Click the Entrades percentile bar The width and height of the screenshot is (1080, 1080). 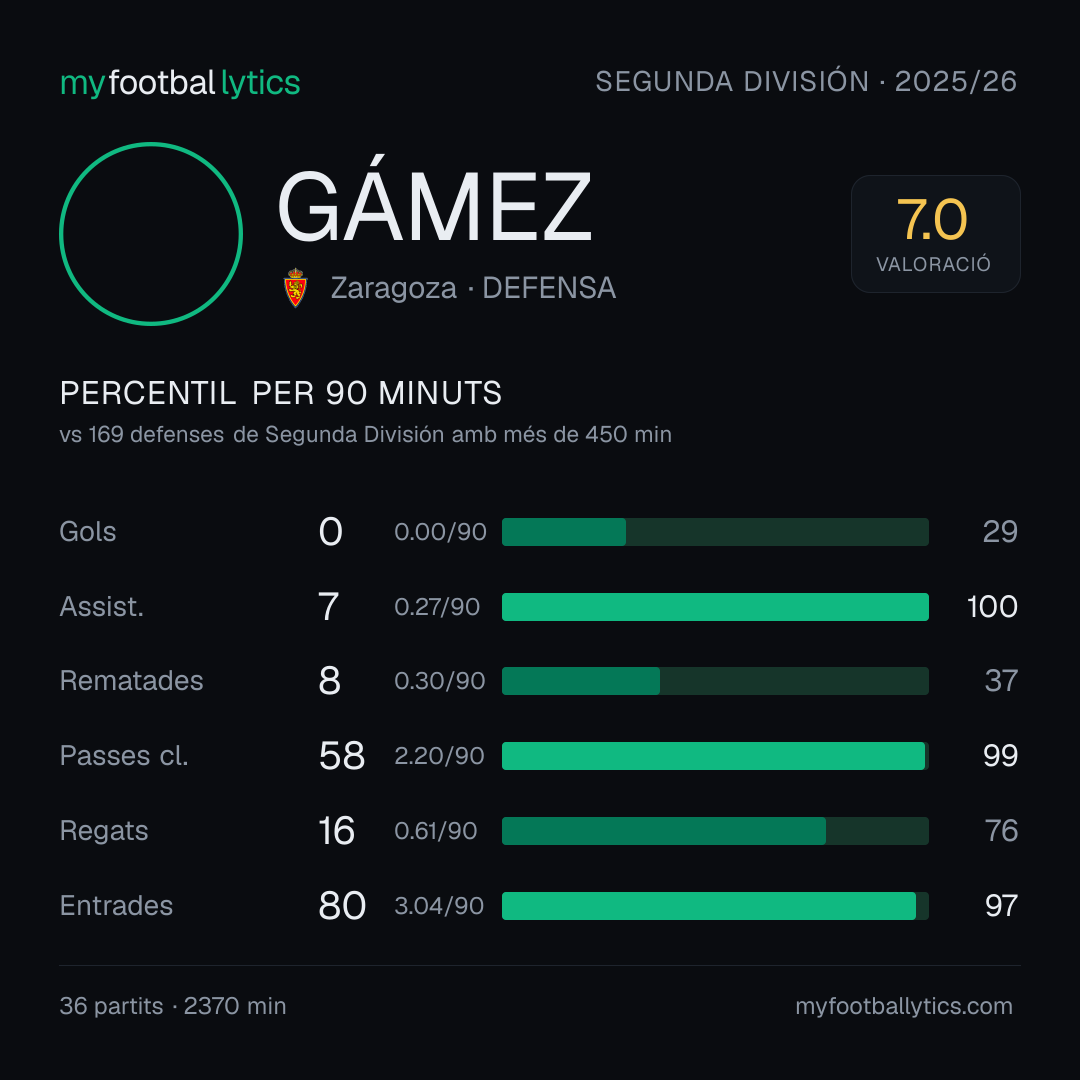click(715, 906)
